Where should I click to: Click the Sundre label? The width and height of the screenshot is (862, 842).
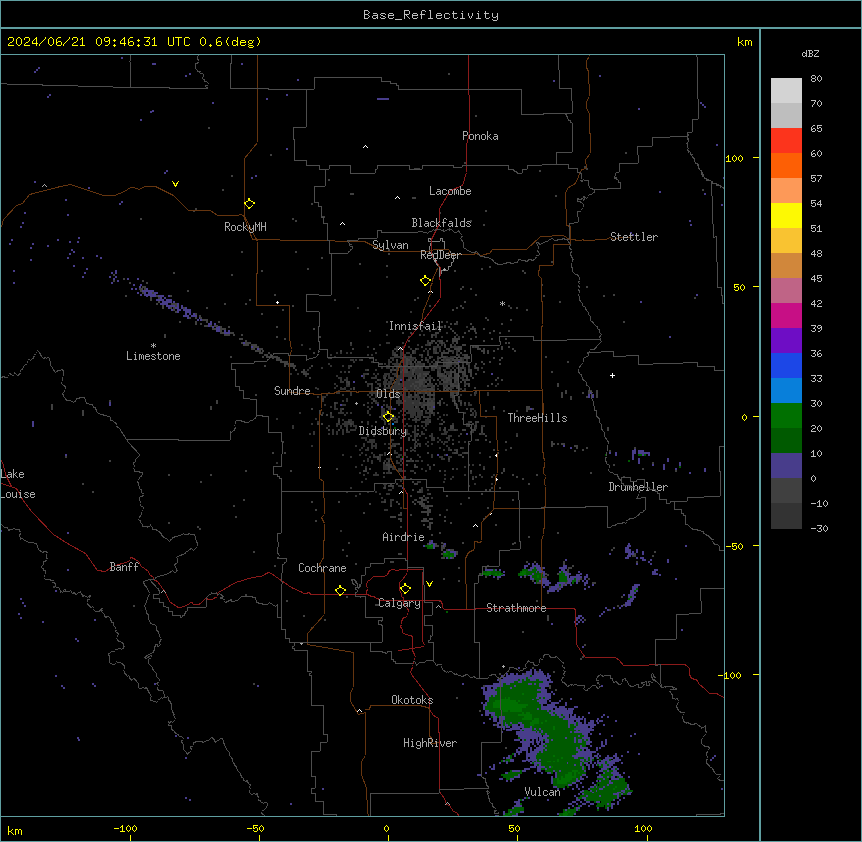292,391
